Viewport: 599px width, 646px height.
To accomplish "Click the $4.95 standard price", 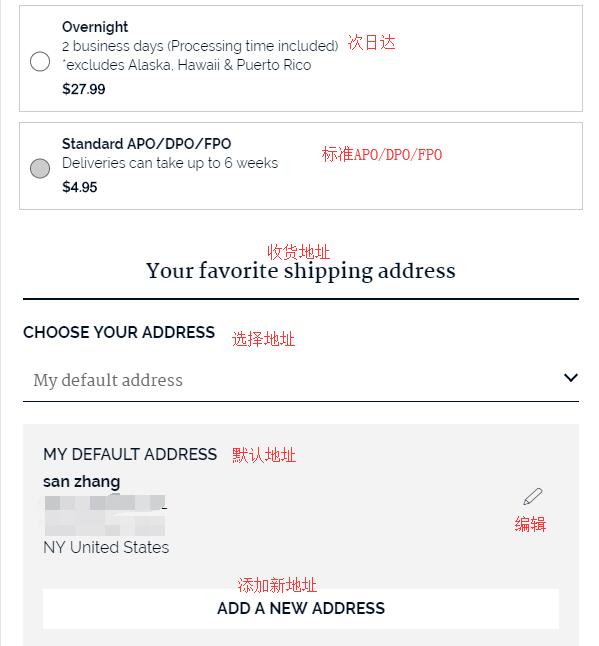I will (80, 187).
